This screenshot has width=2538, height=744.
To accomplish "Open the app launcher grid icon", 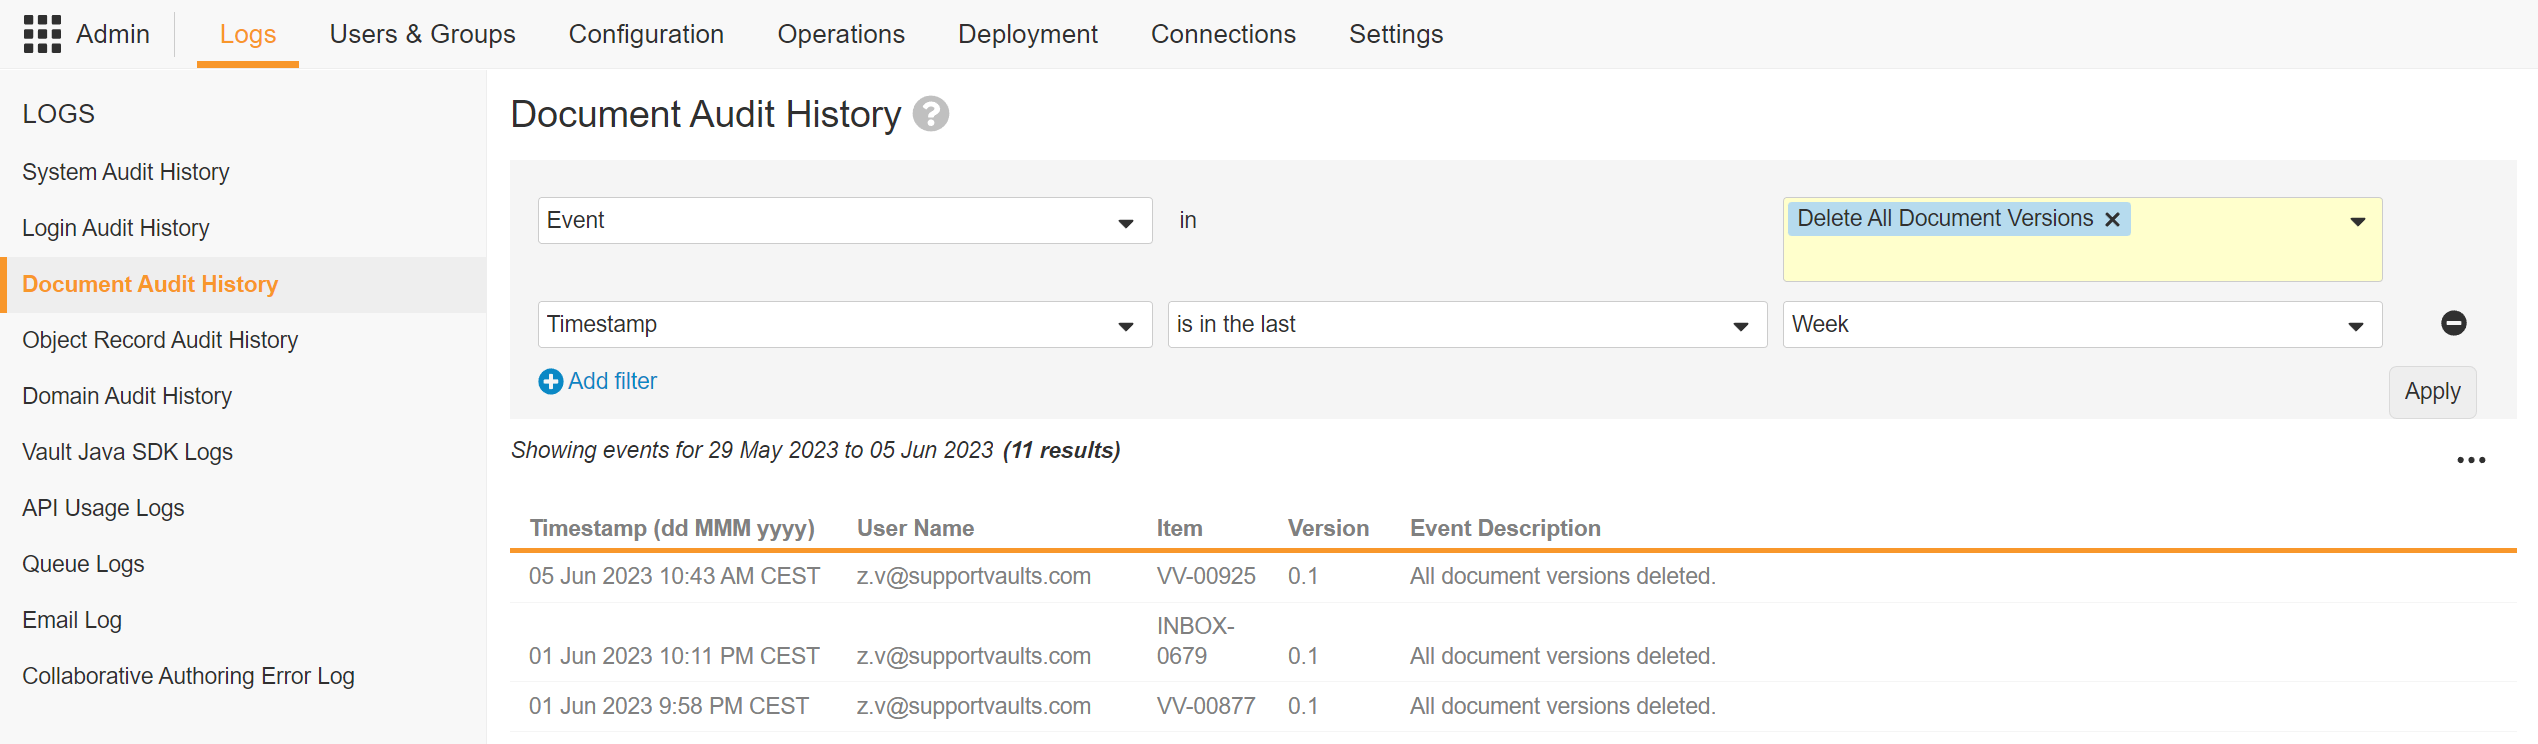I will (42, 34).
